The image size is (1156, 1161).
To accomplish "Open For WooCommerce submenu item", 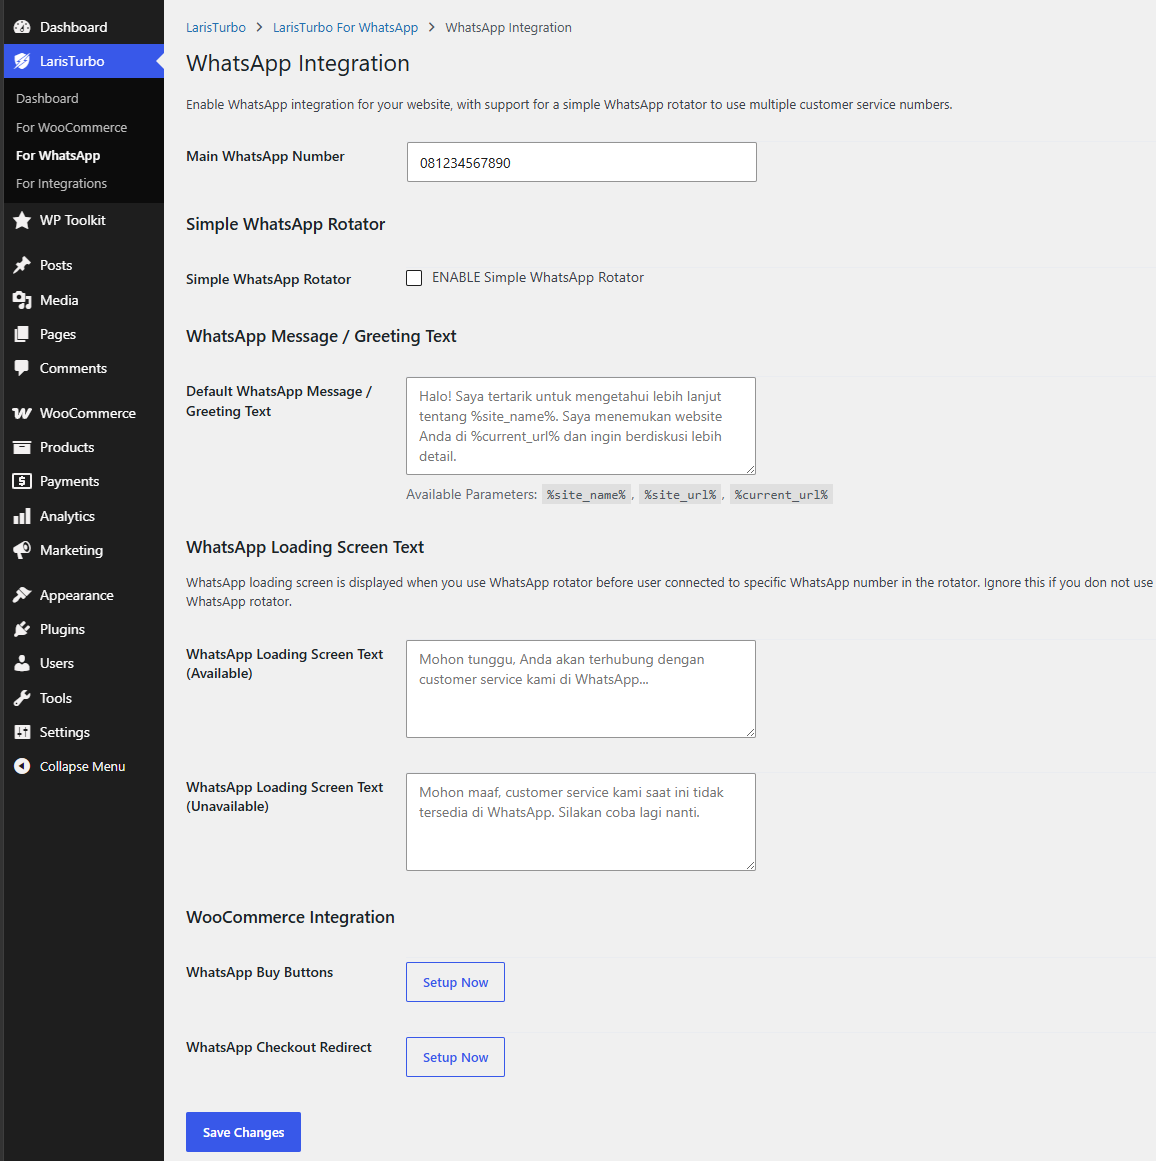I will pyautogui.click(x=72, y=127).
